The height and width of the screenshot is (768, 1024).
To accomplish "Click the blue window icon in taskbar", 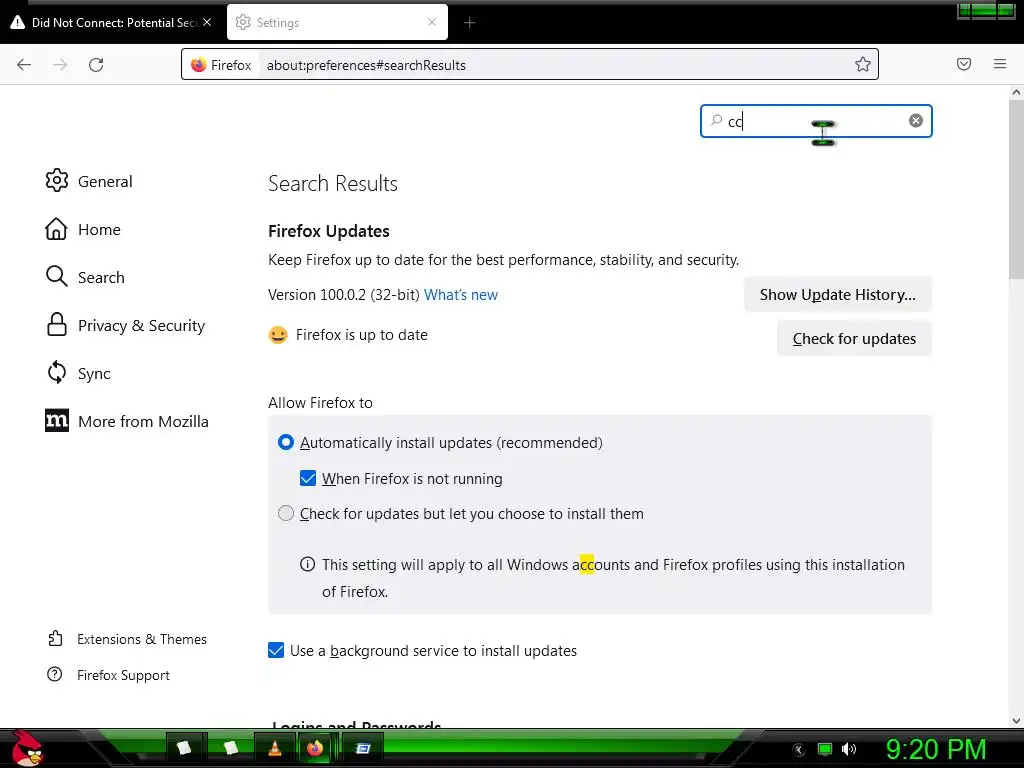I will [363, 748].
